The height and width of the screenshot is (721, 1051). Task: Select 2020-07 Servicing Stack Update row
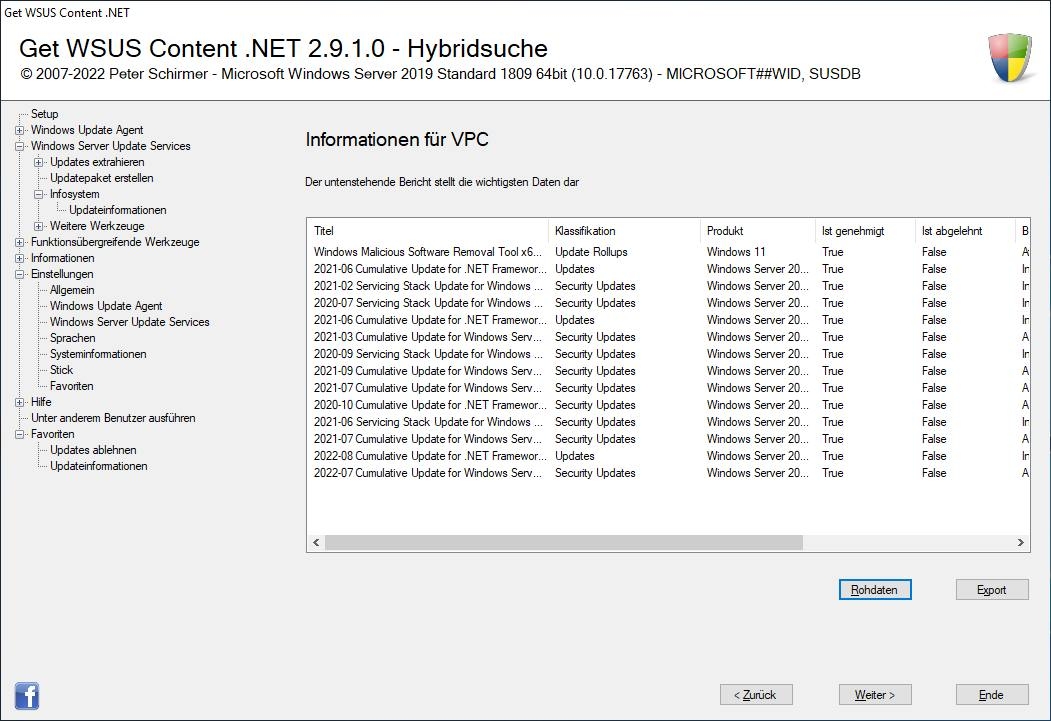pos(668,303)
